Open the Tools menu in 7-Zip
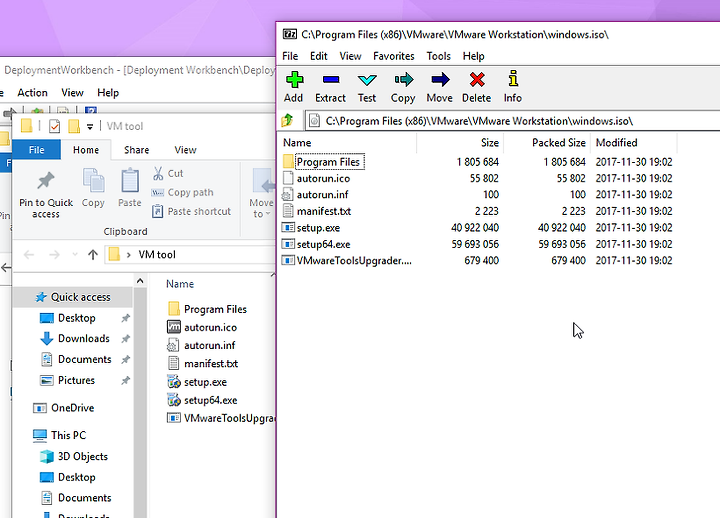This screenshot has width=720, height=518. tap(439, 56)
